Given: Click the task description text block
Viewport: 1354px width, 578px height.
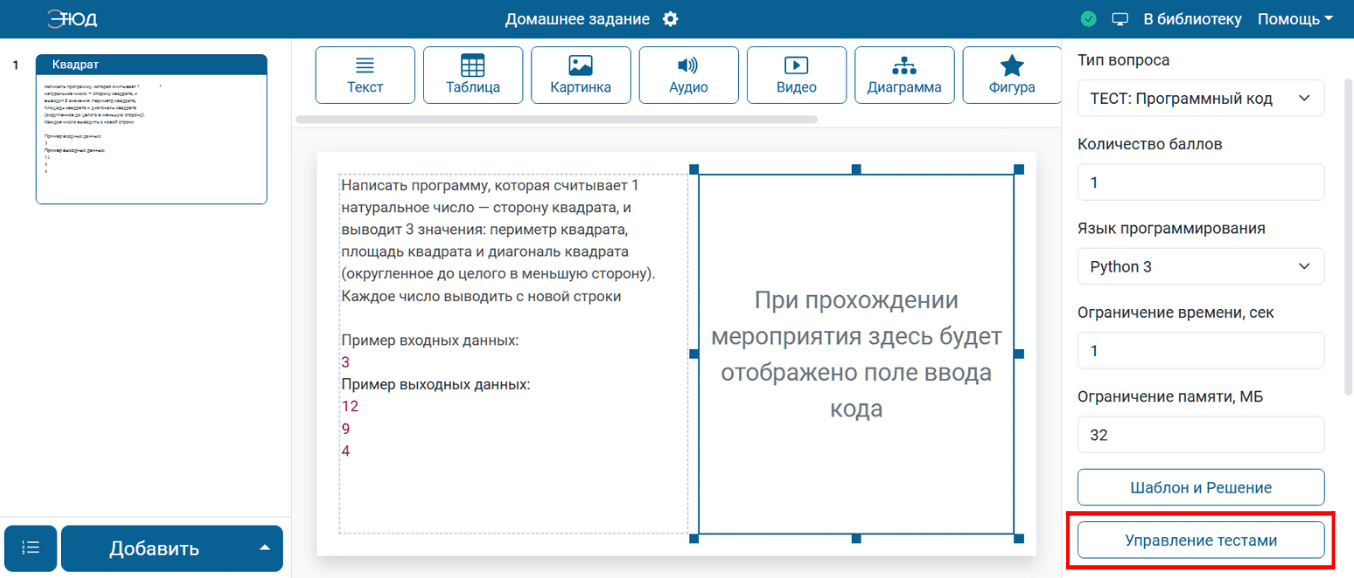Looking at the screenshot, I should 513,353.
